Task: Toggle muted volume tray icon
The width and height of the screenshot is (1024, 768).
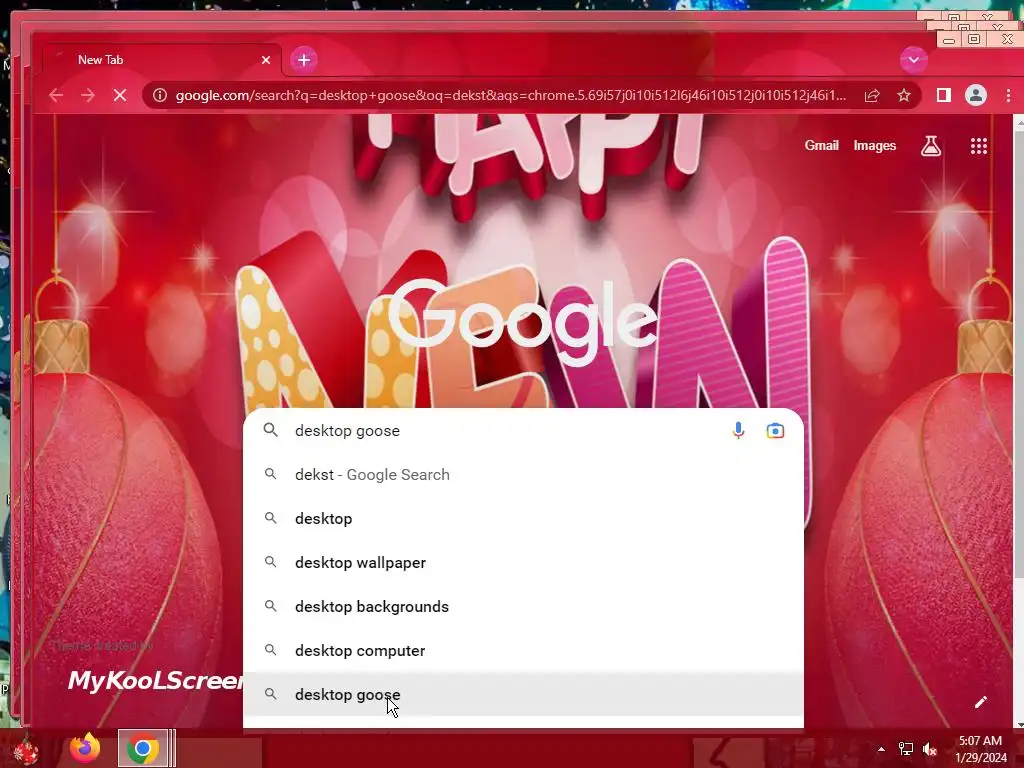Action: pyautogui.click(x=930, y=749)
